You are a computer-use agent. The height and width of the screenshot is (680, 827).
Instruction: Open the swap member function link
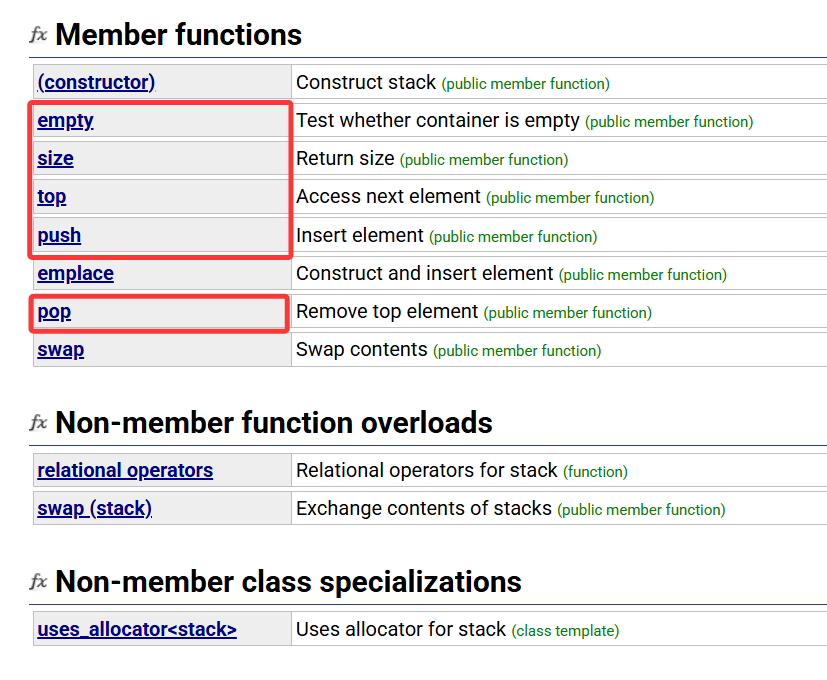(61, 350)
